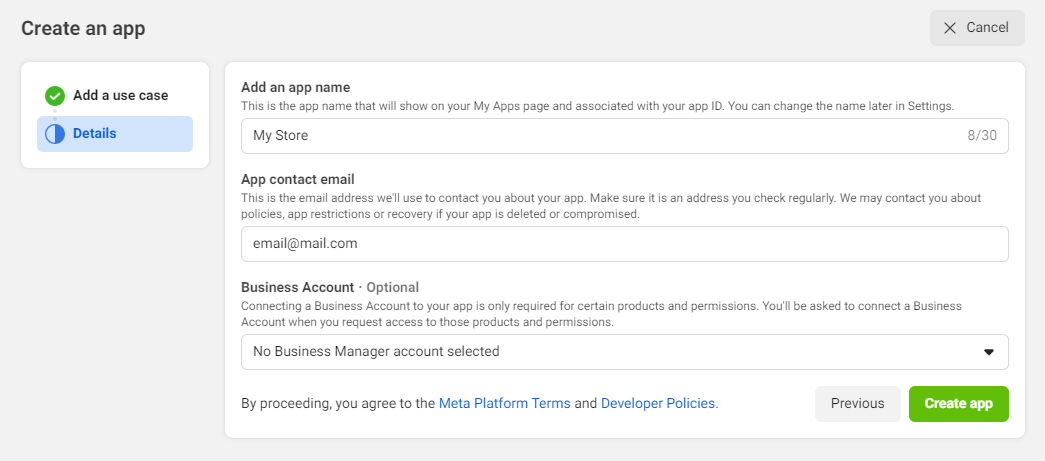Click the half-filled circle icon beside Details

(x=55, y=134)
